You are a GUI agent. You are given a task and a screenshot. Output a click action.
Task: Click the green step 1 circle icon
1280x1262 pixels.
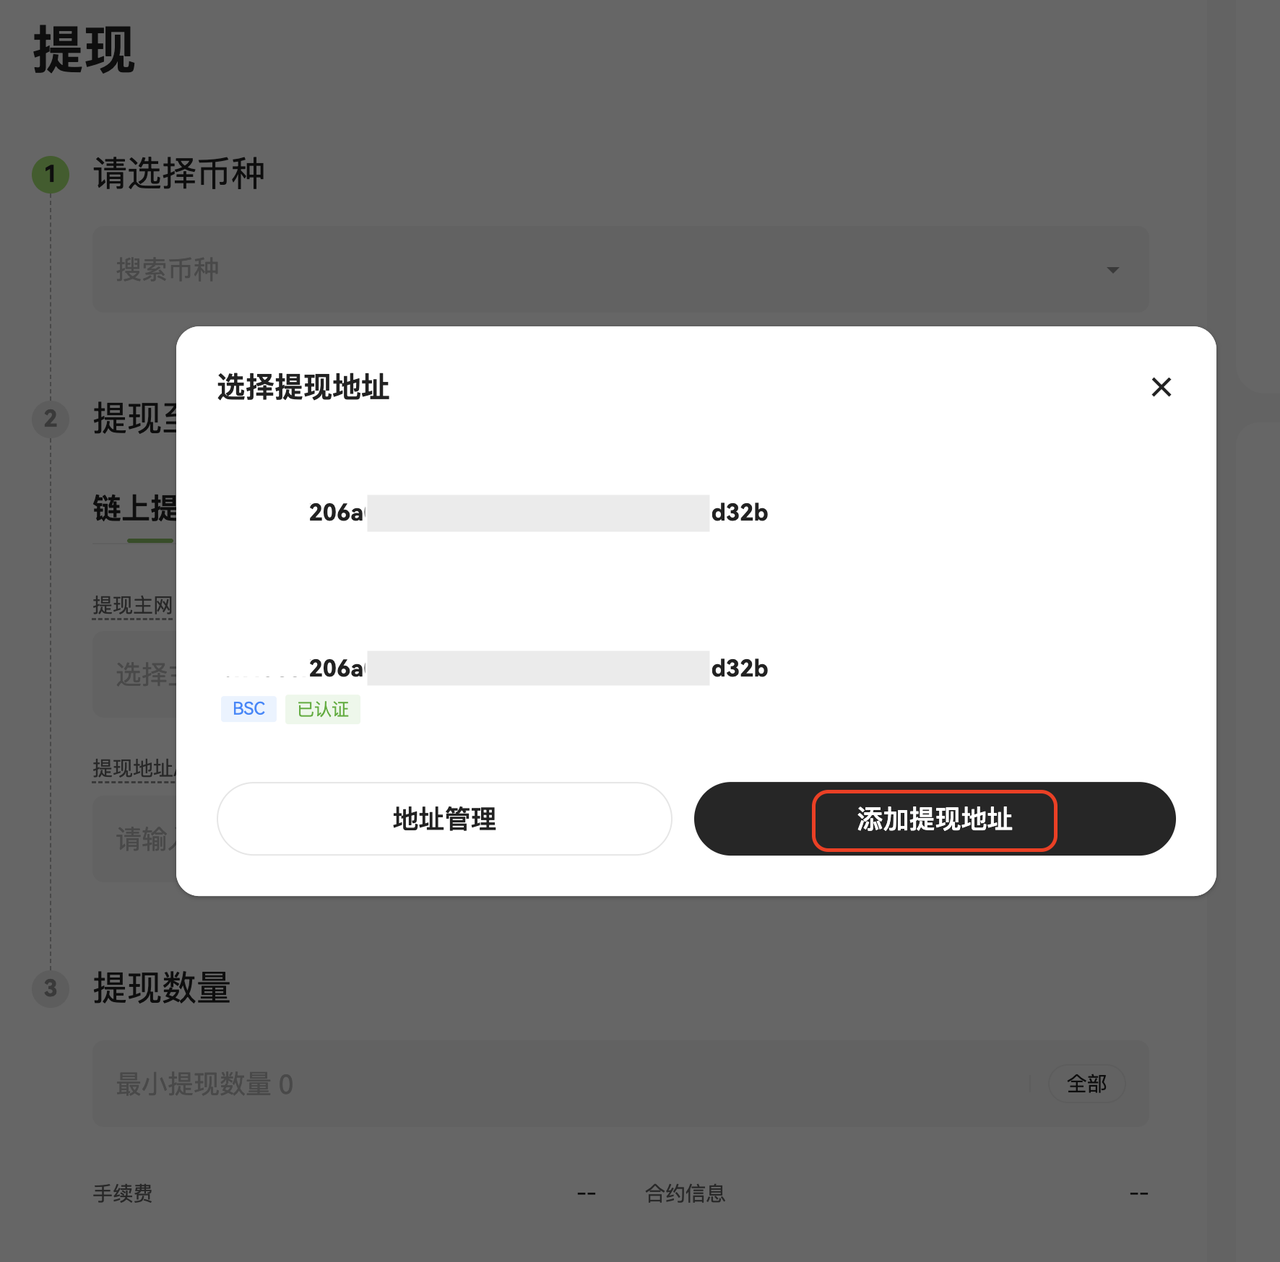[50, 174]
